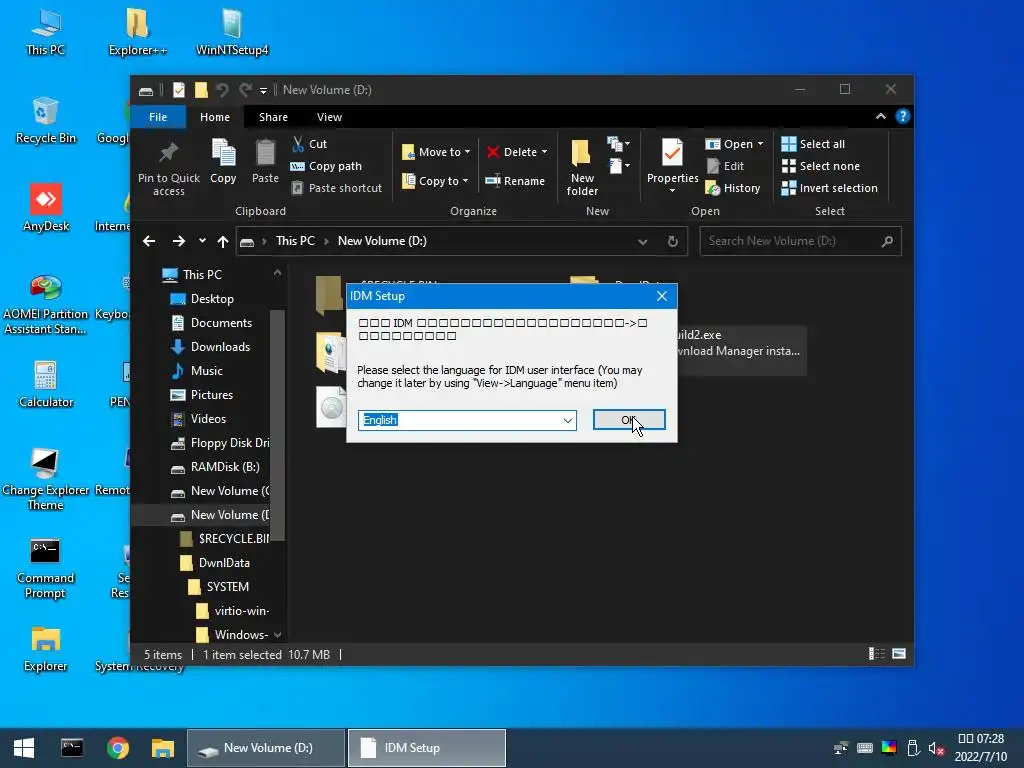This screenshot has height=768, width=1024.
Task: Open Chrome from the taskbar
Action: click(x=118, y=748)
